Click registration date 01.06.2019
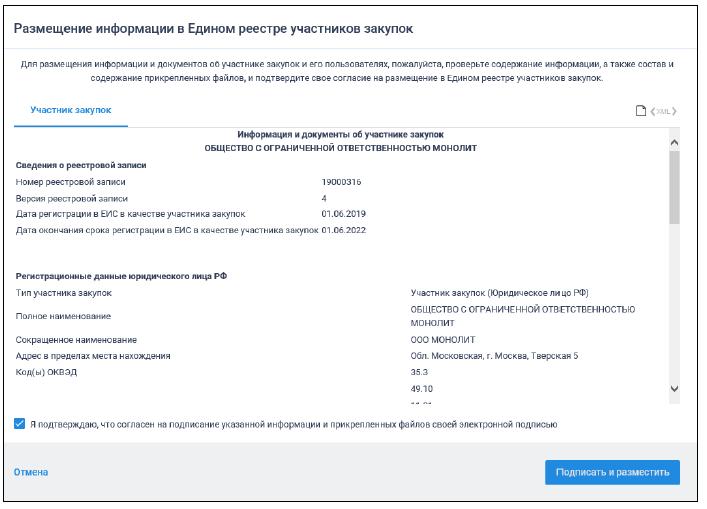 click(x=344, y=214)
